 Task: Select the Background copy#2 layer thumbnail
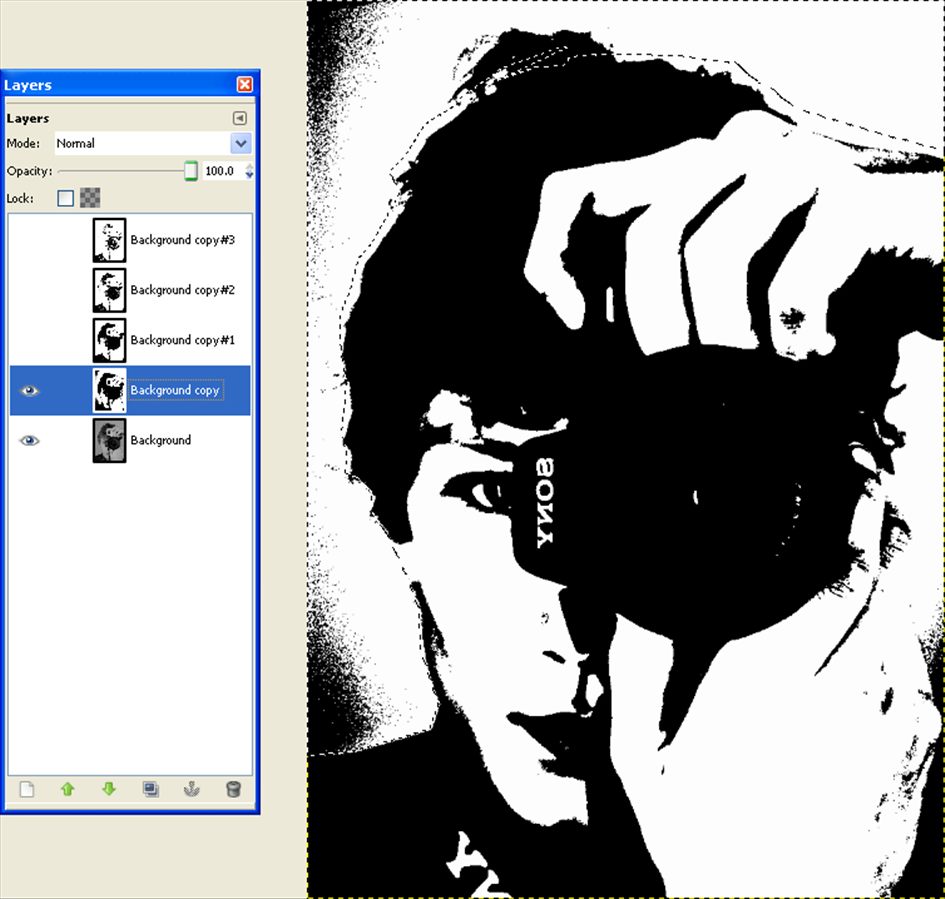[x=110, y=290]
